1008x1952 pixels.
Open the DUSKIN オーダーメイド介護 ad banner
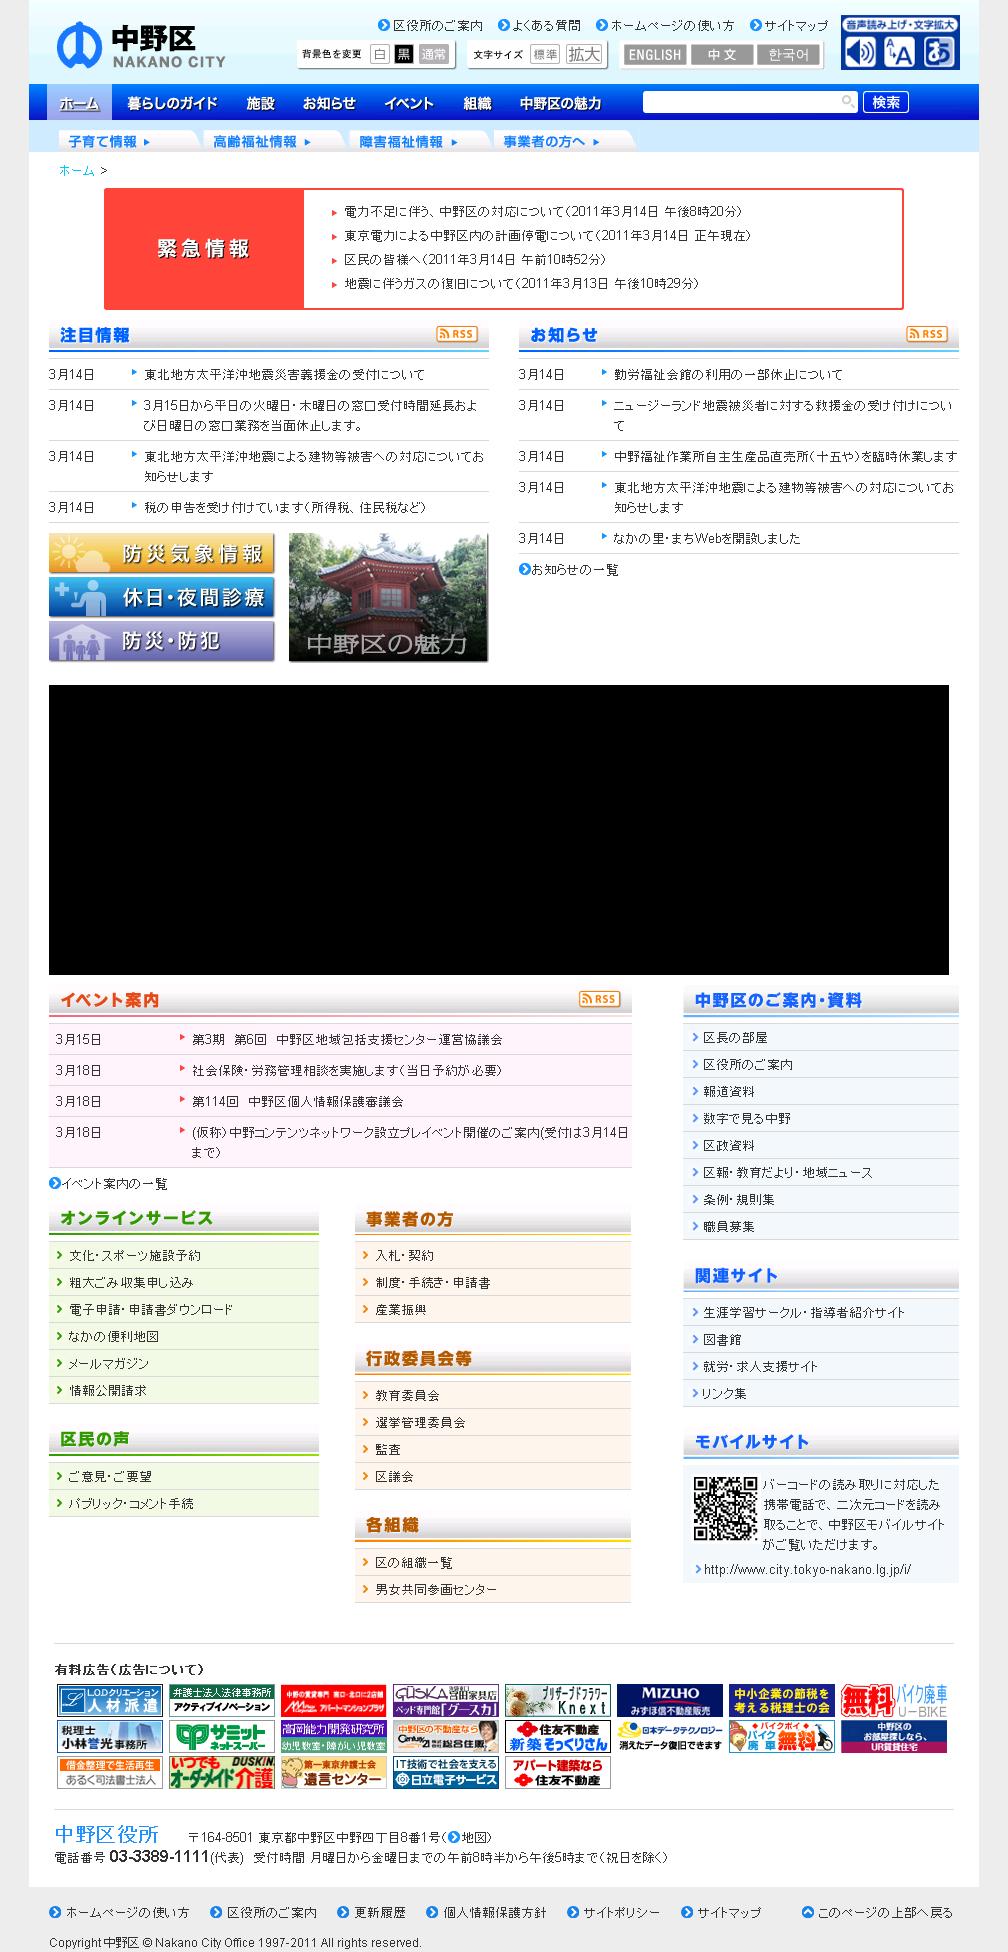(221, 1772)
